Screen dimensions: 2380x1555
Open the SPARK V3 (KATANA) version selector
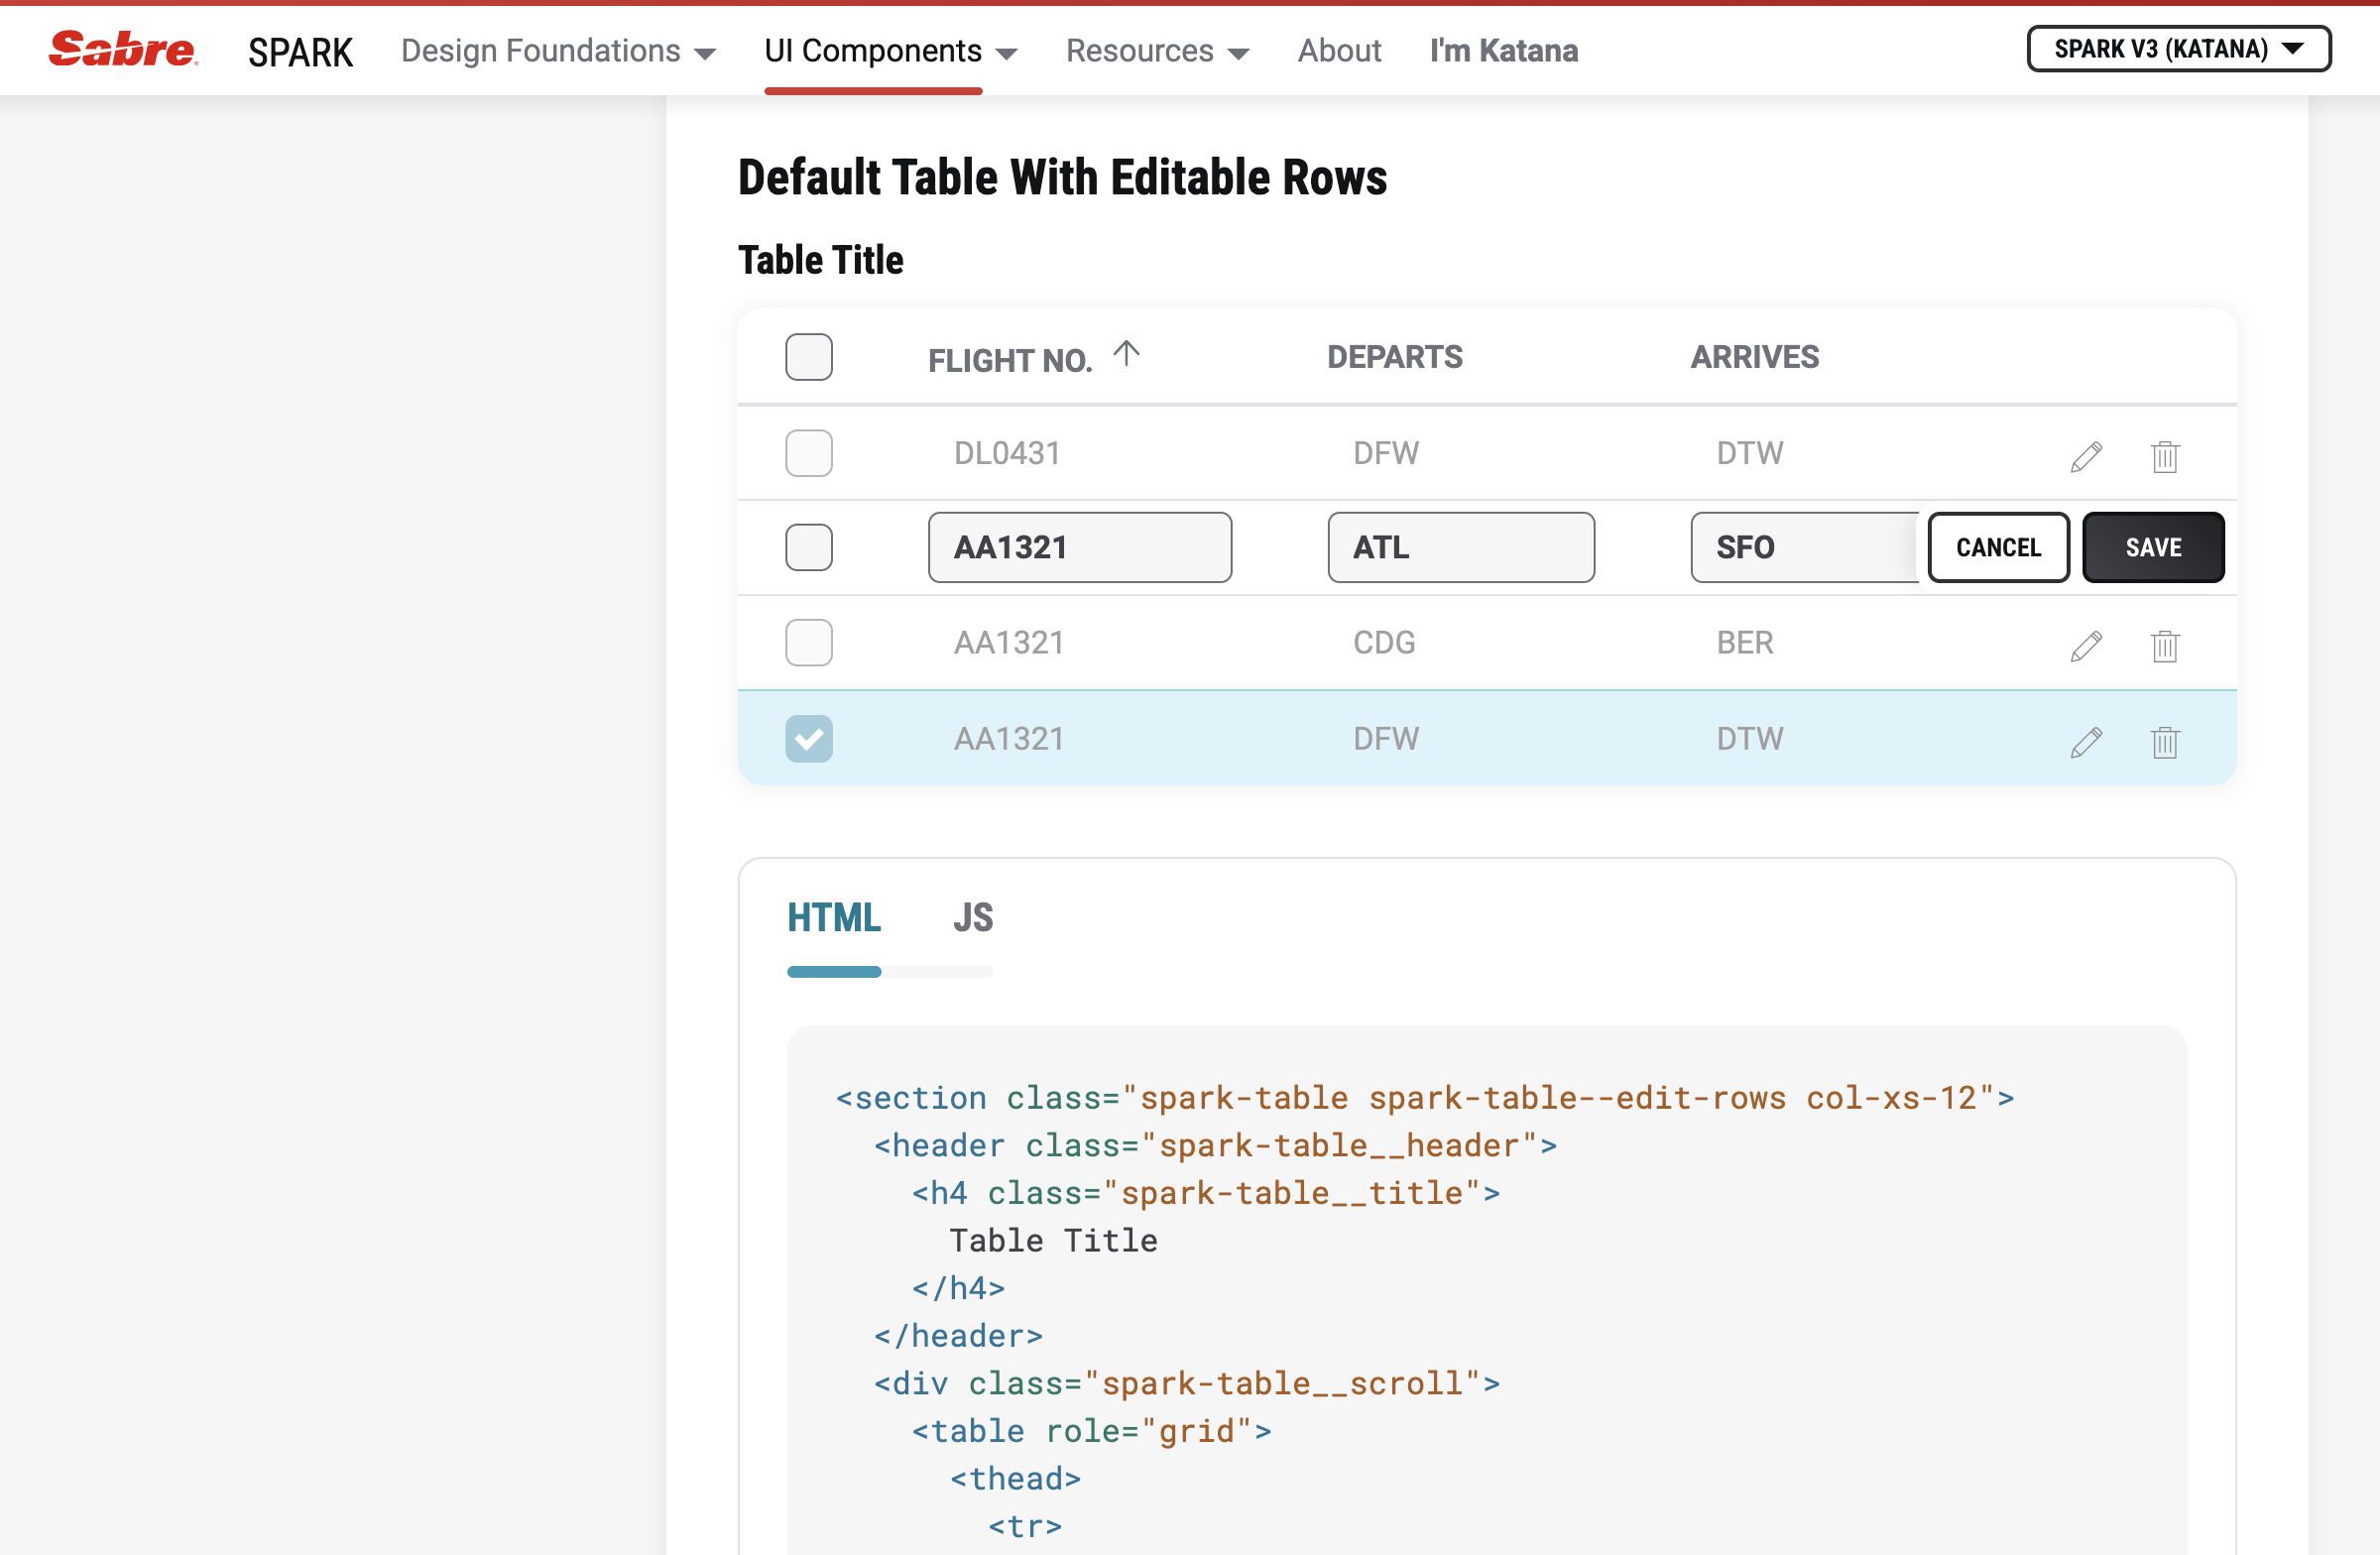(2177, 48)
